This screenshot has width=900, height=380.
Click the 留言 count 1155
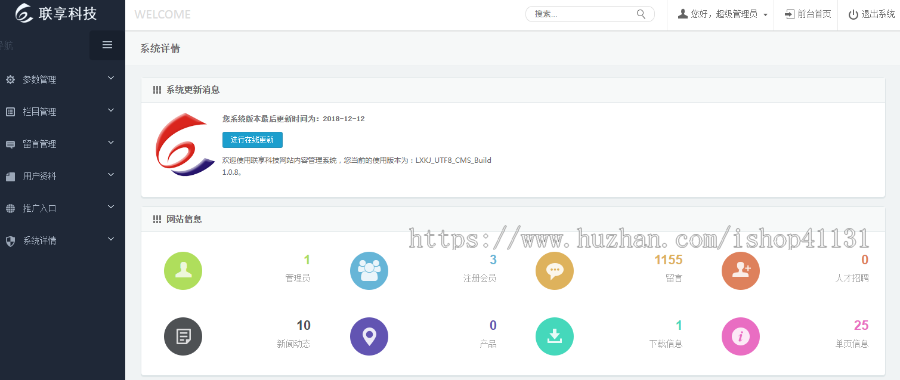click(x=668, y=259)
